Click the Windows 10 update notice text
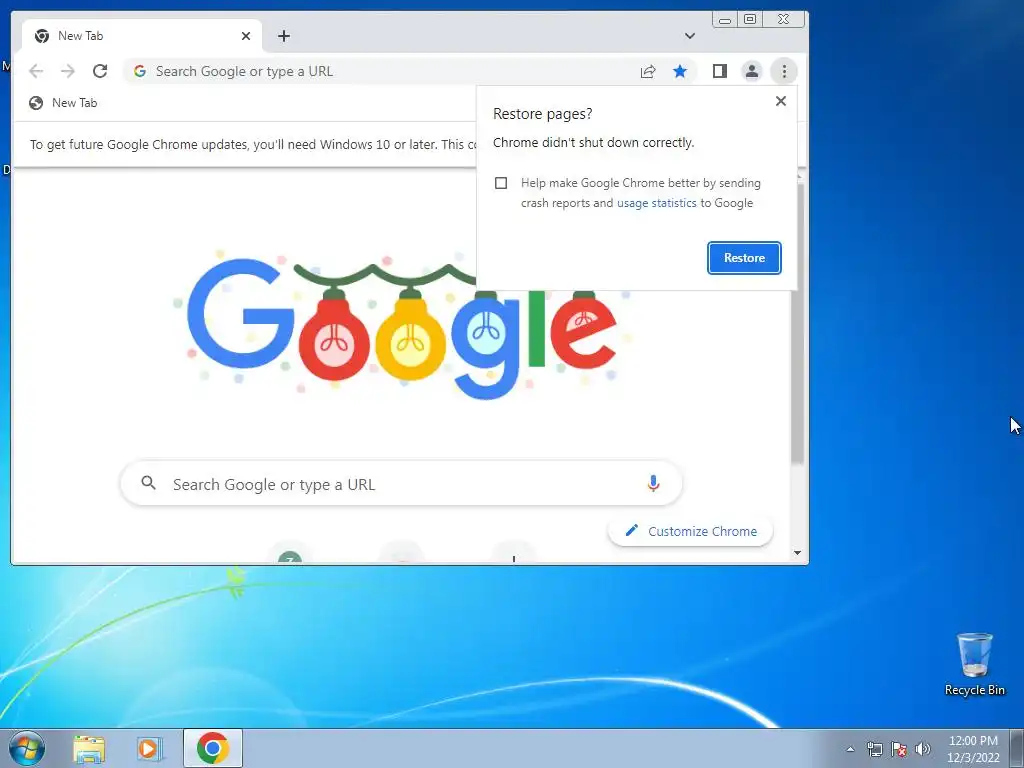 click(x=253, y=144)
